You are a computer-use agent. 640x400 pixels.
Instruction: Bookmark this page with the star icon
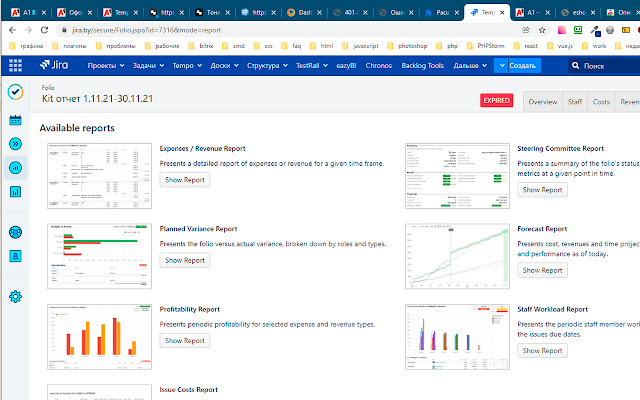542,30
